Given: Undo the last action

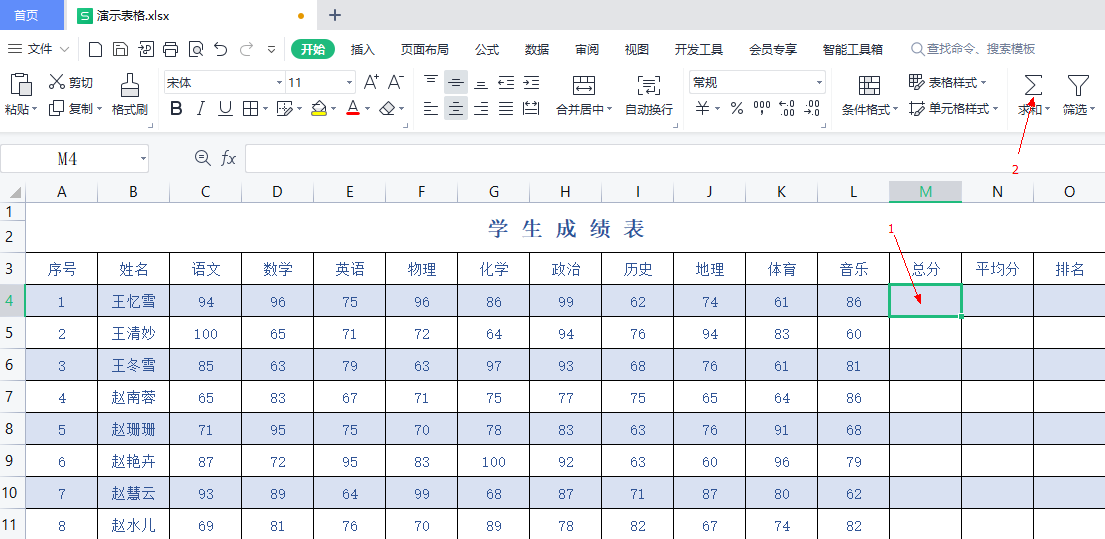Looking at the screenshot, I should (x=221, y=49).
